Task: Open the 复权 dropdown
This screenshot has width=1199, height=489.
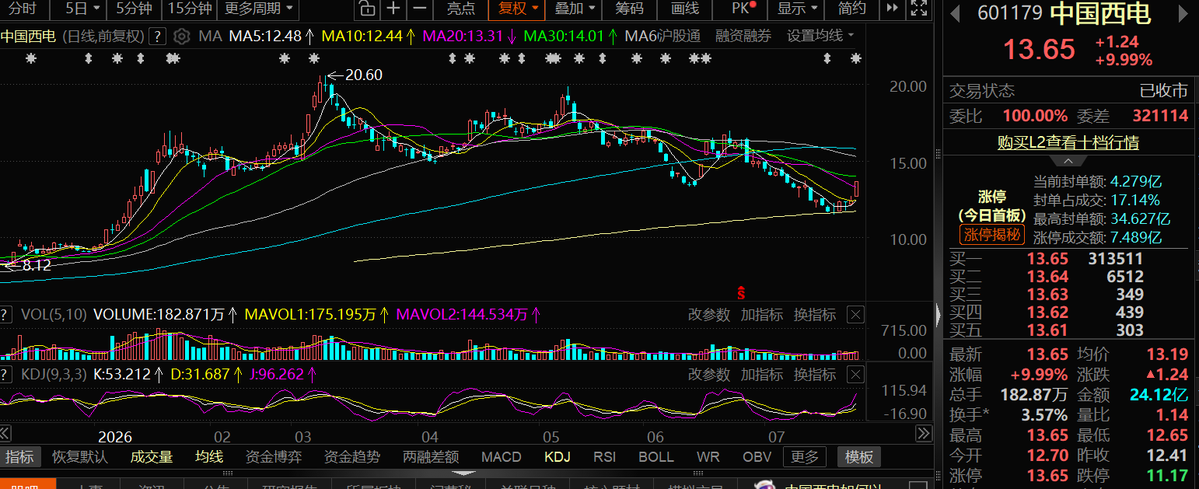Action: click(x=518, y=9)
